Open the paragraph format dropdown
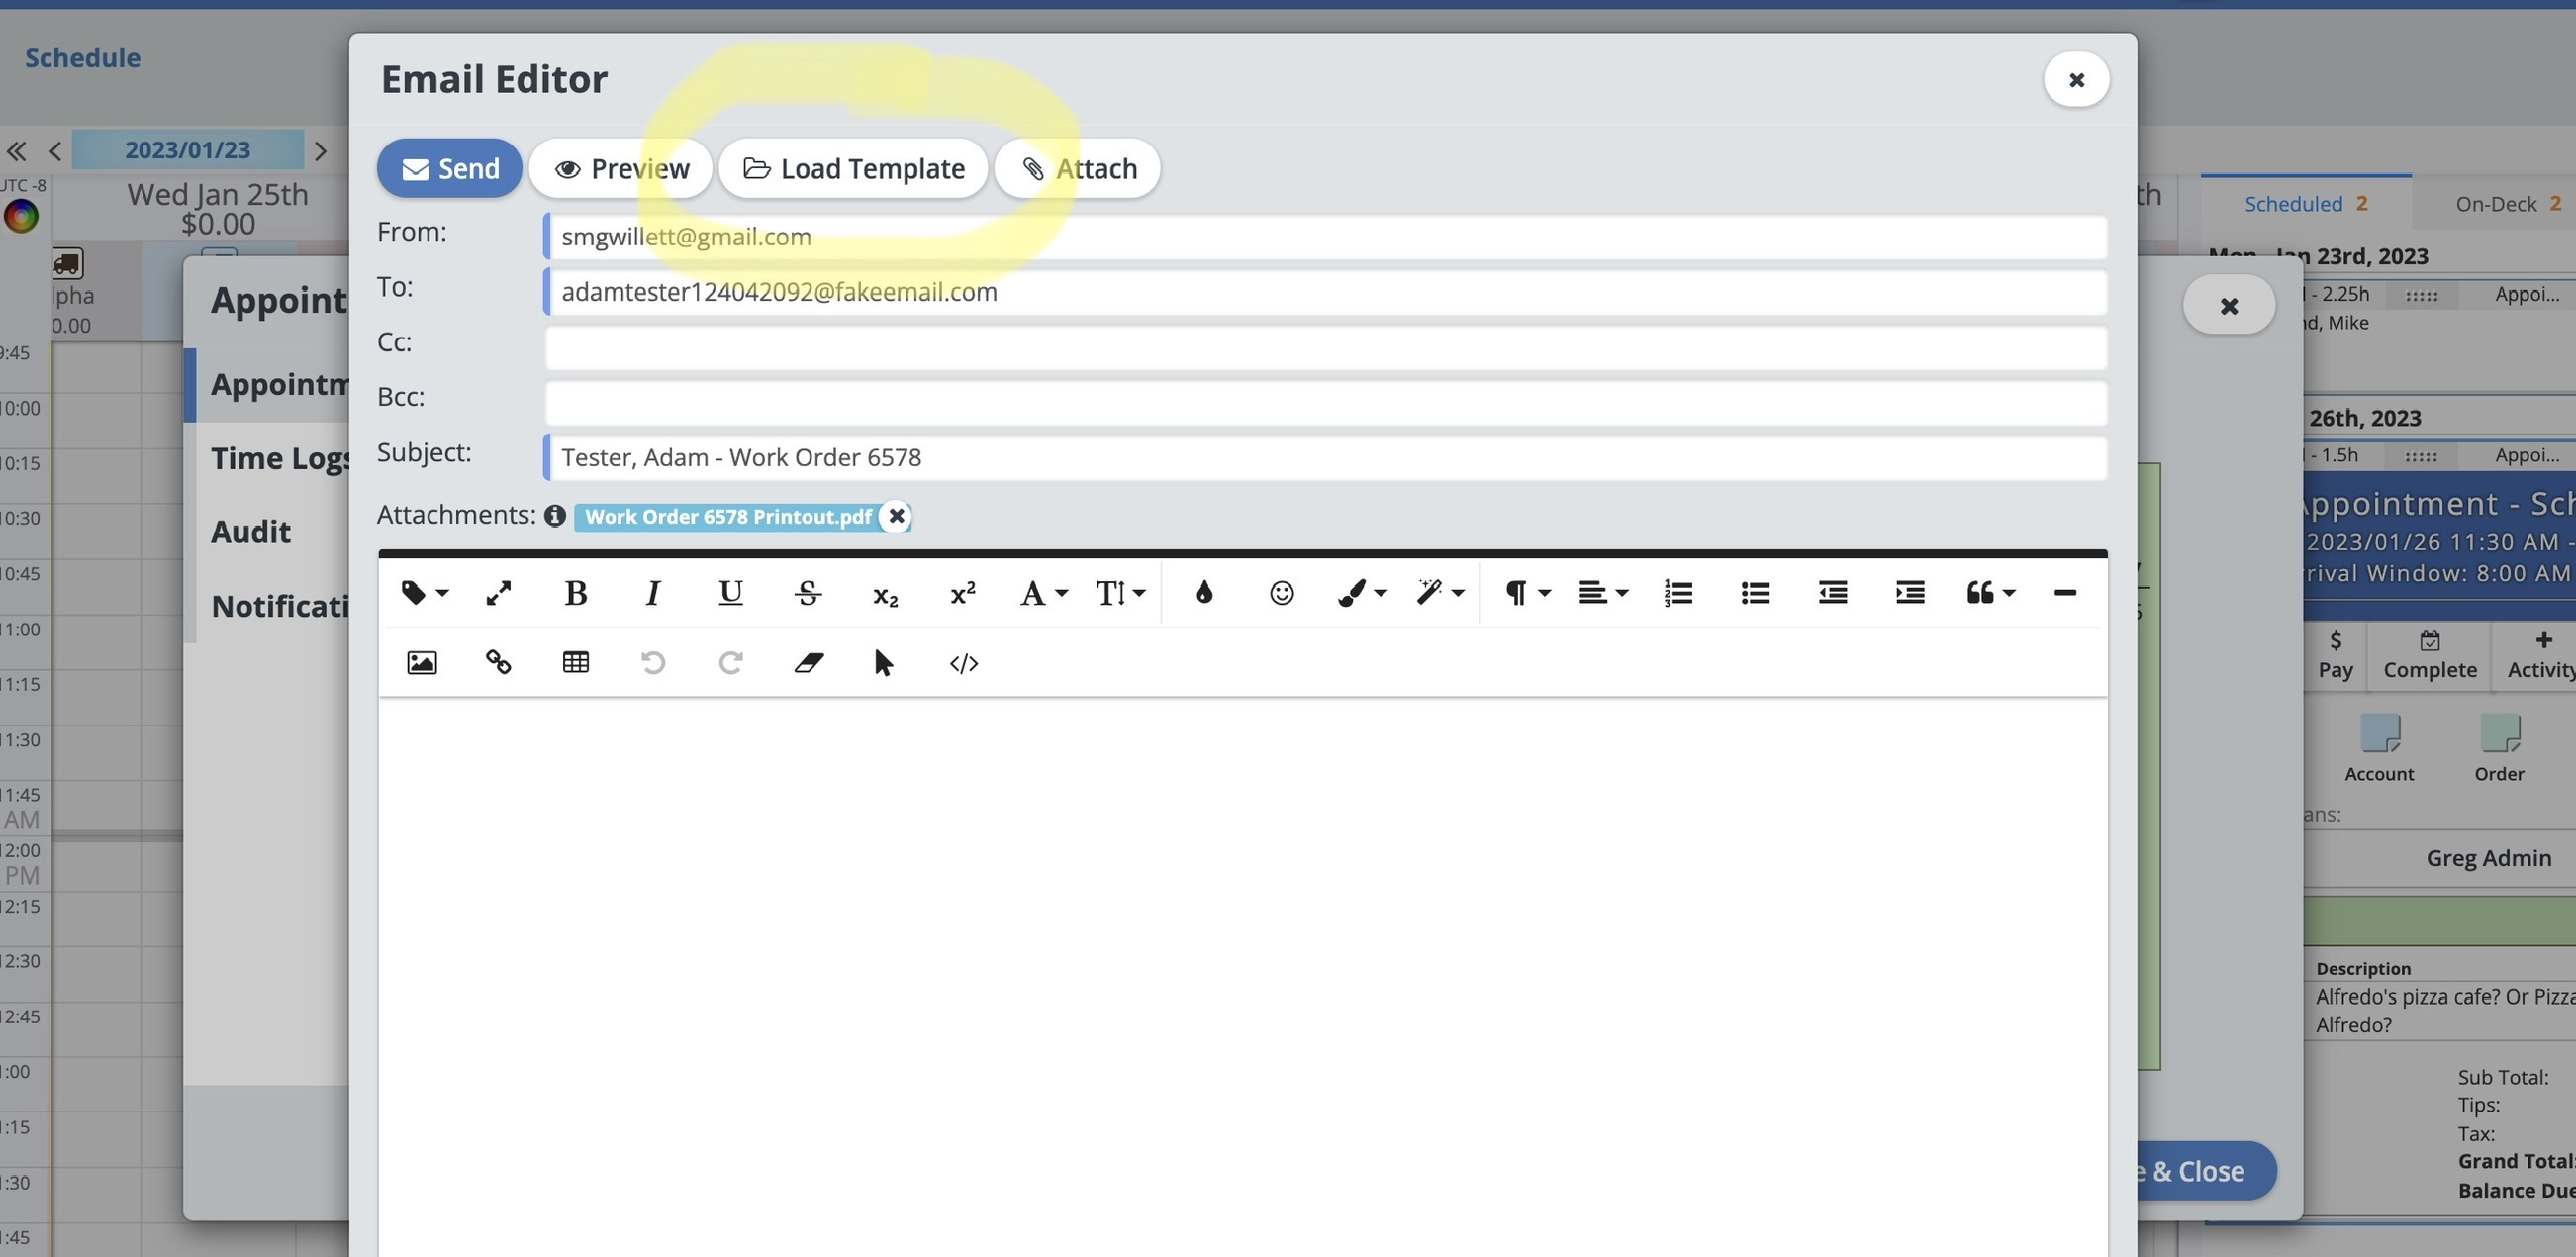The image size is (2576, 1257). (1527, 593)
